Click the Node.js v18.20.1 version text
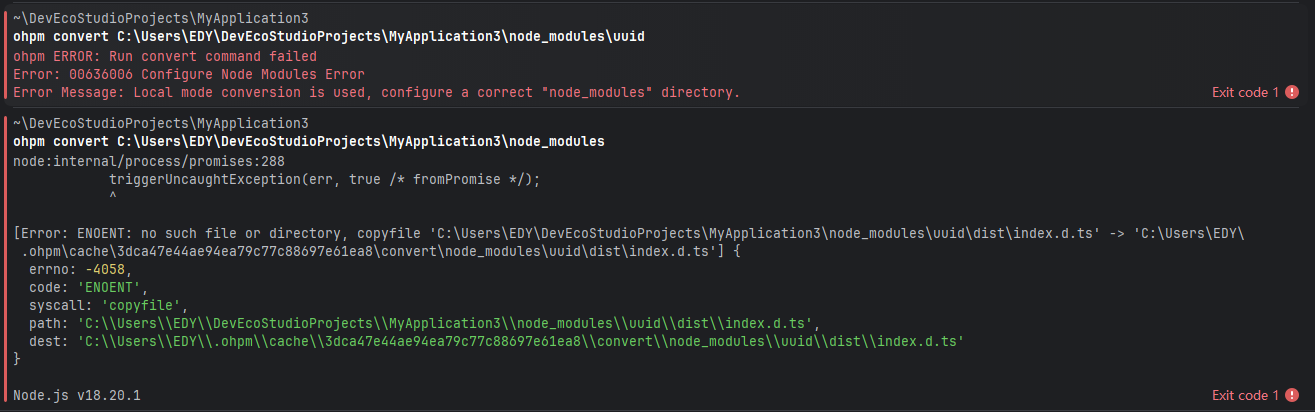The image size is (1315, 412). click(77, 395)
